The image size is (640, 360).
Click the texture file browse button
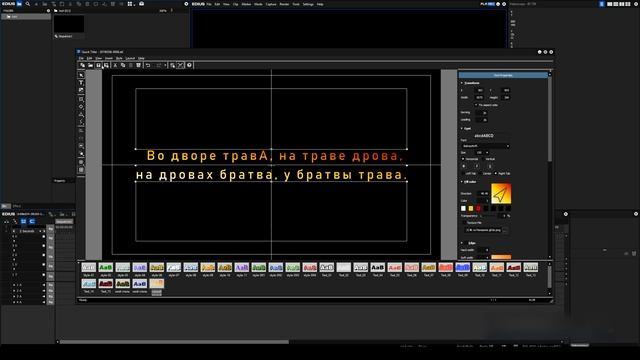[x=505, y=231]
